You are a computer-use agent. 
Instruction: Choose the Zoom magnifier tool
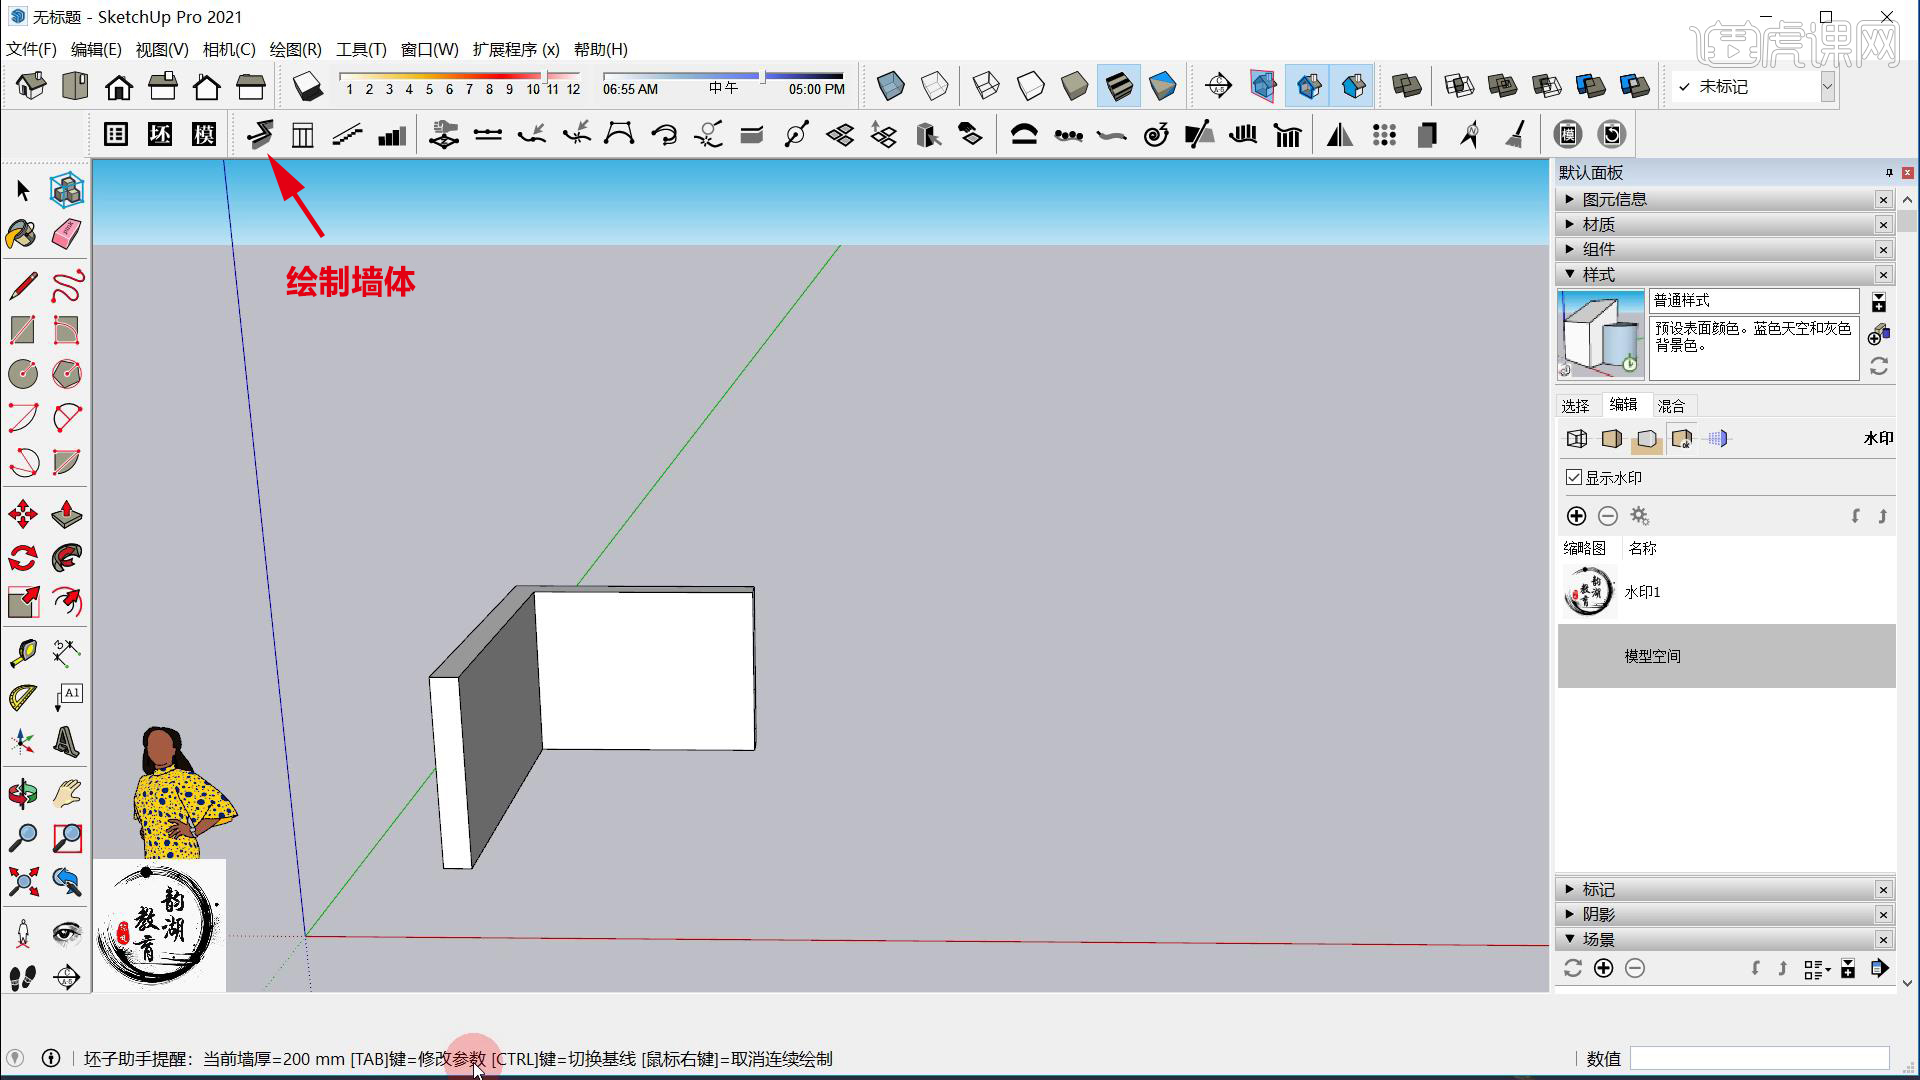[x=23, y=837]
